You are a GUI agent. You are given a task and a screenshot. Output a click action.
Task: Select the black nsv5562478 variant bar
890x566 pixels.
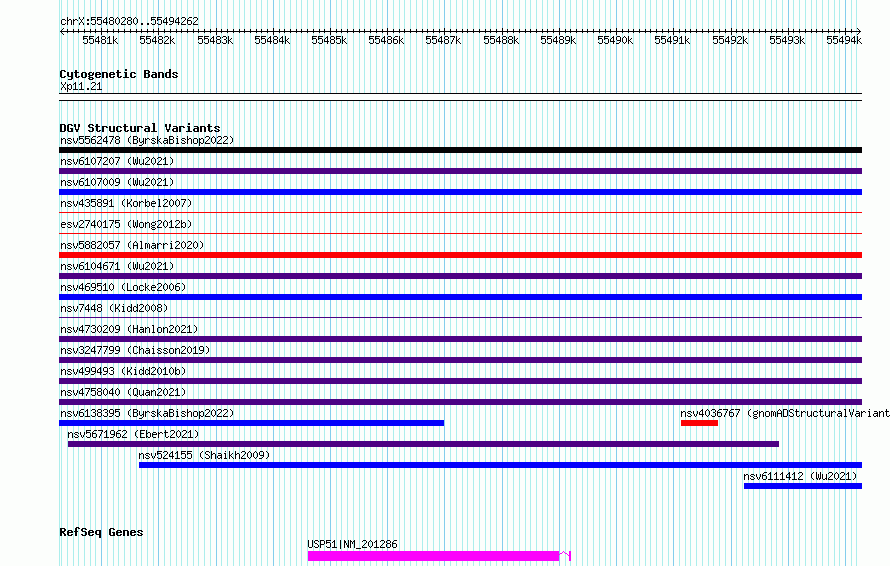coord(460,150)
